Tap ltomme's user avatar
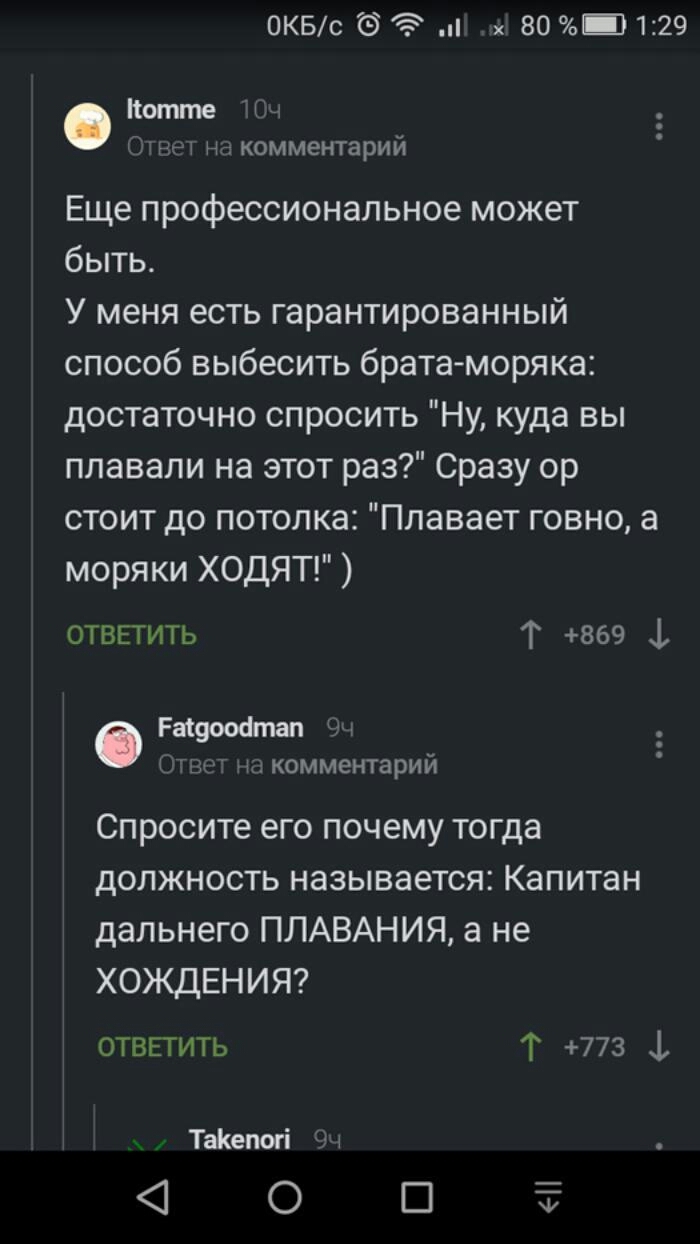The image size is (700, 1244). point(88,127)
